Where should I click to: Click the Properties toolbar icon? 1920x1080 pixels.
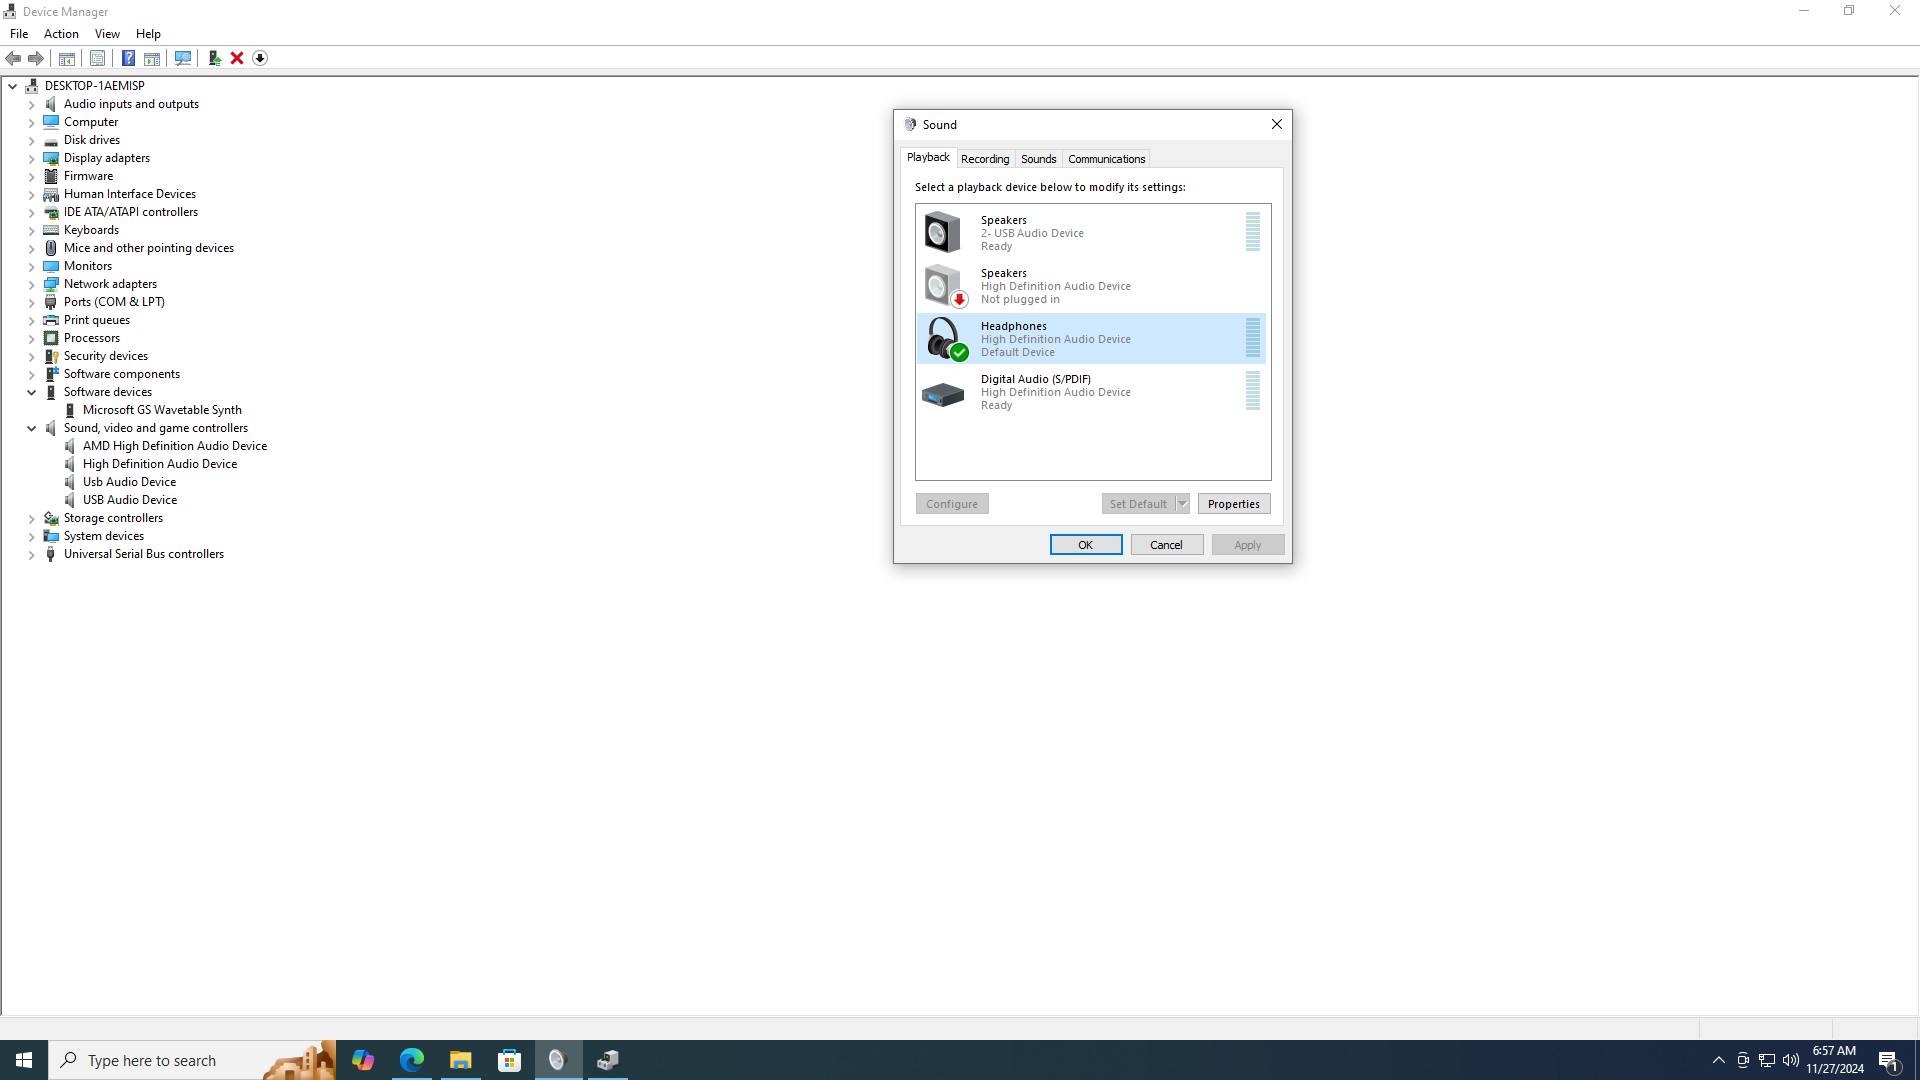(97, 58)
